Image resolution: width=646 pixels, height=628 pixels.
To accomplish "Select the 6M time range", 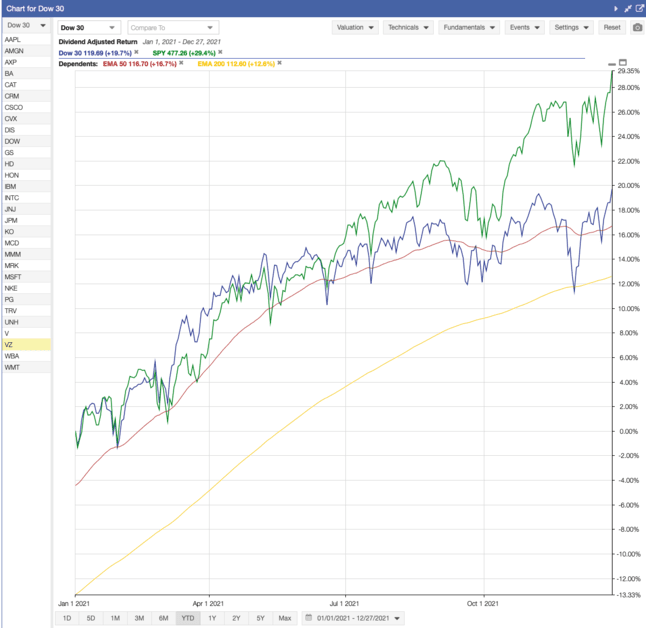I will click(x=164, y=618).
